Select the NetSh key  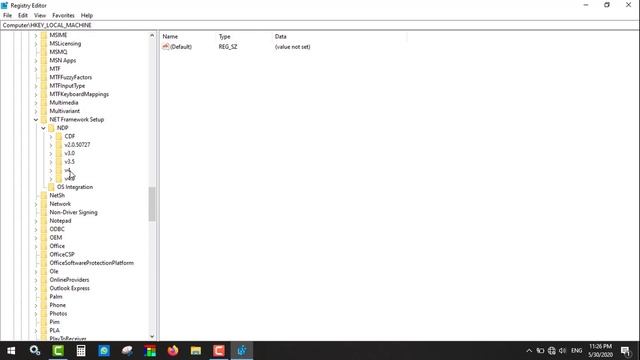57,196
